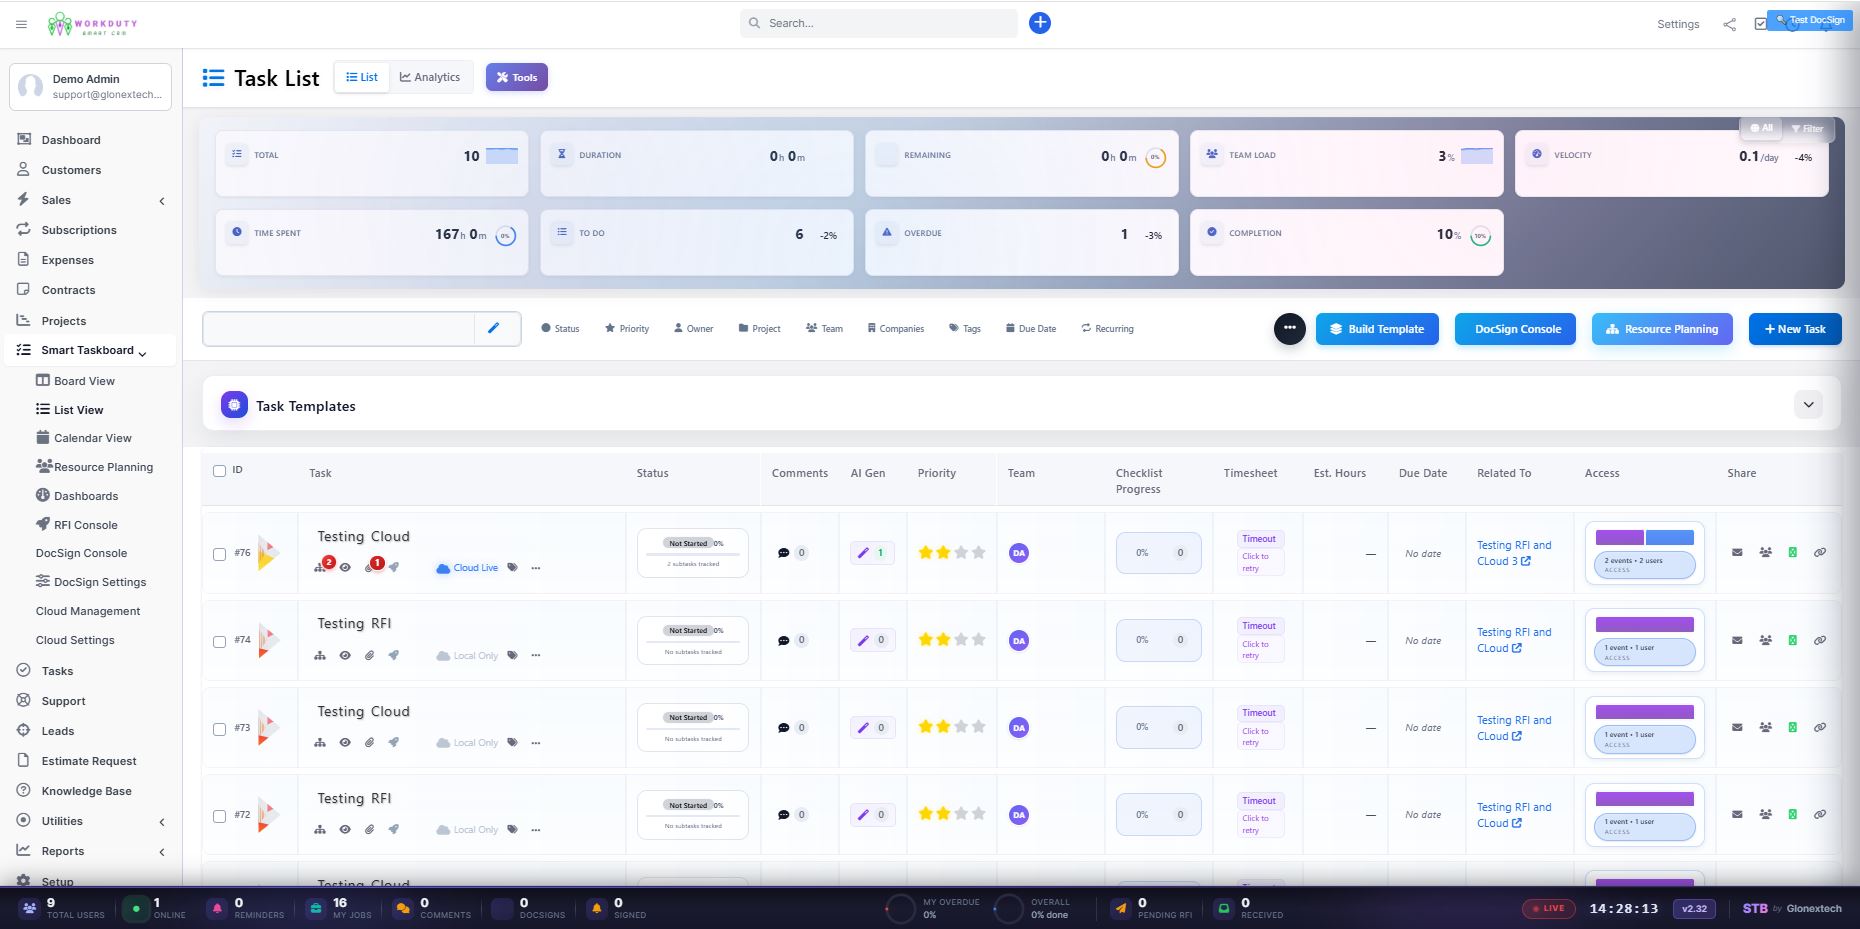This screenshot has width=1860, height=929.
Task: Click the black ellipsis more-options button
Action: coord(1290,329)
